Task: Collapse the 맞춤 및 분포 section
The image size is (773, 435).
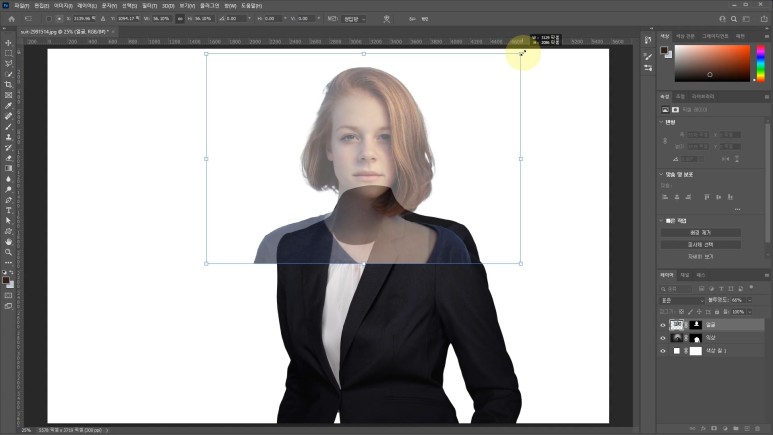Action: pos(662,174)
